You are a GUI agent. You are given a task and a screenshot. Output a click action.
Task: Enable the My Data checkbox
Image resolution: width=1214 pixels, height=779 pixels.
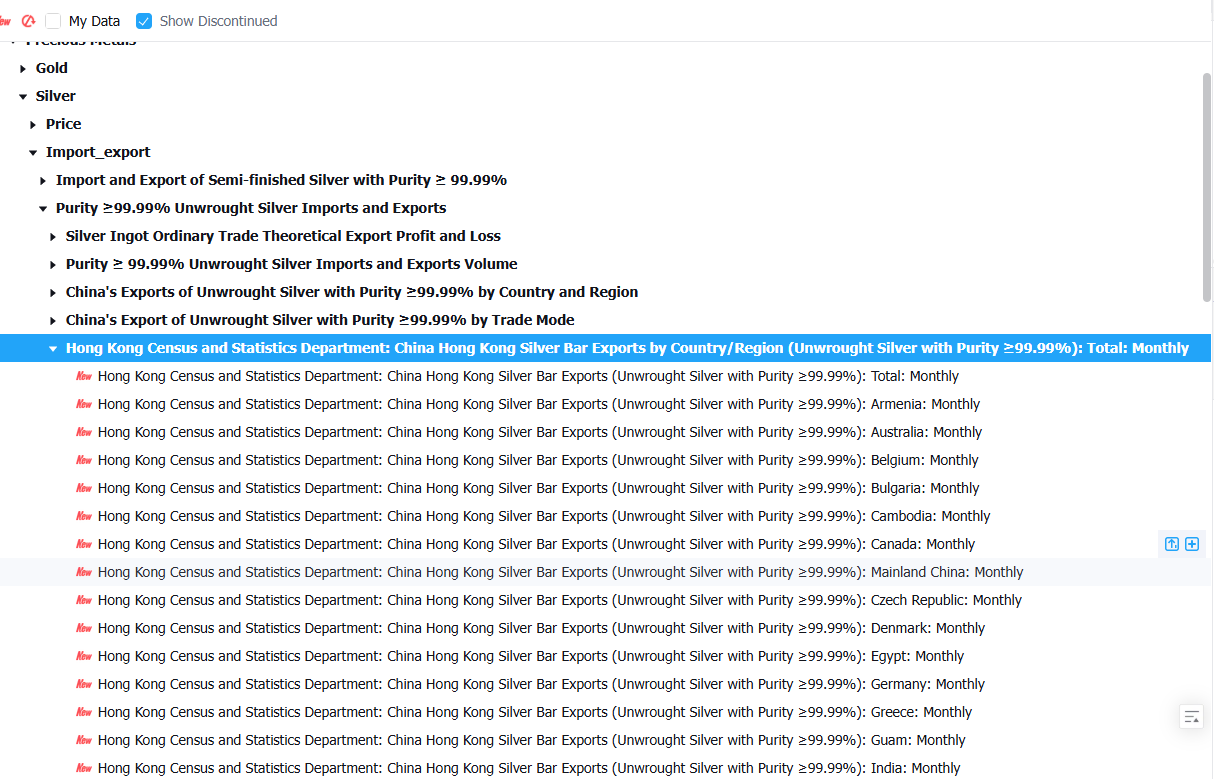point(53,21)
